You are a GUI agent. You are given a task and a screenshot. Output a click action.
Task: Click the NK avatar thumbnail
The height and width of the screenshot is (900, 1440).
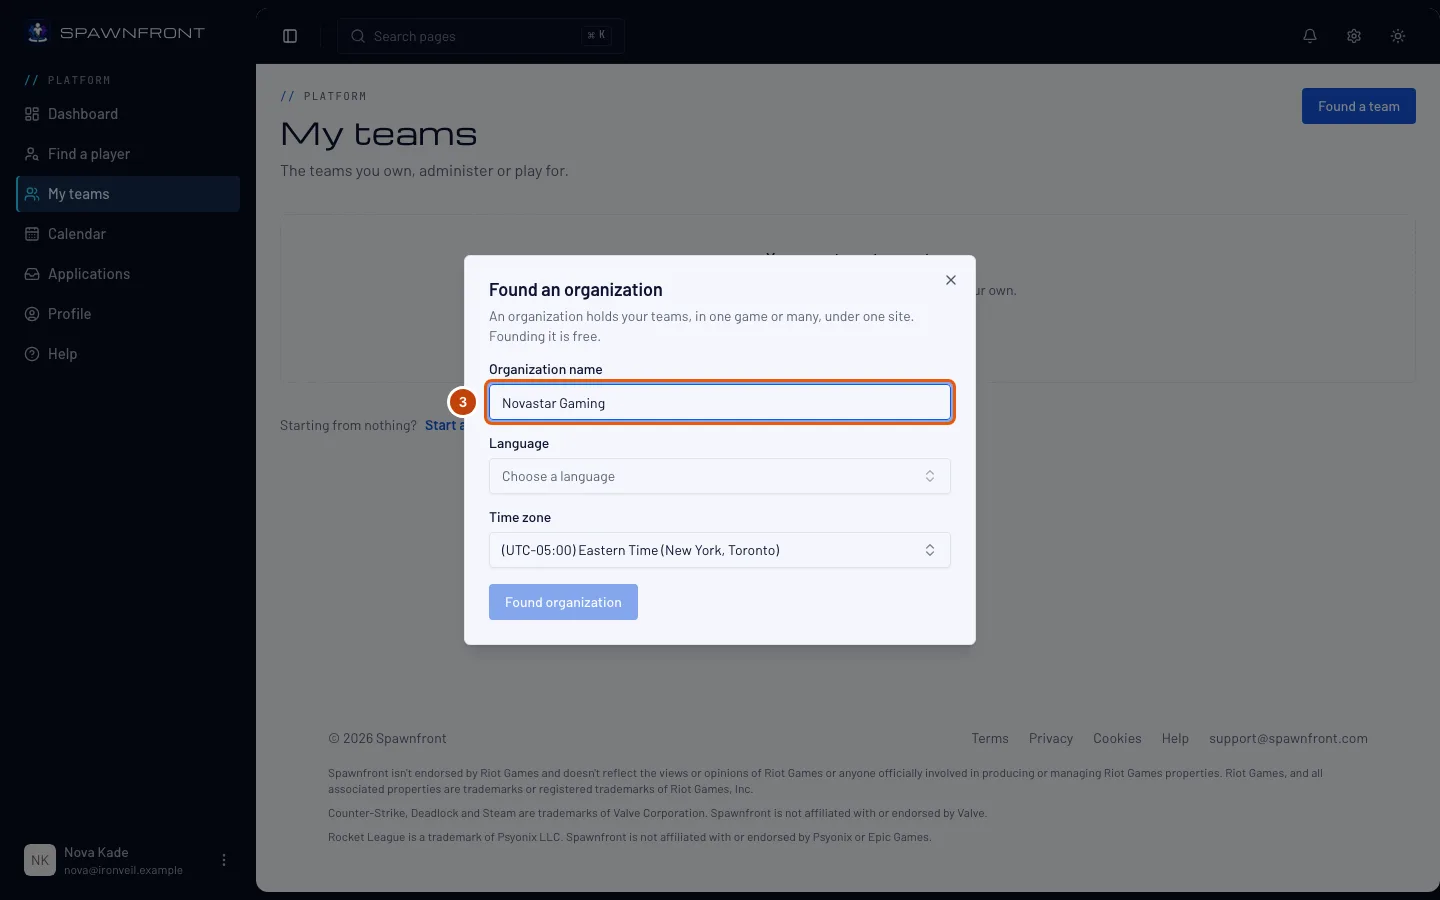(x=40, y=860)
